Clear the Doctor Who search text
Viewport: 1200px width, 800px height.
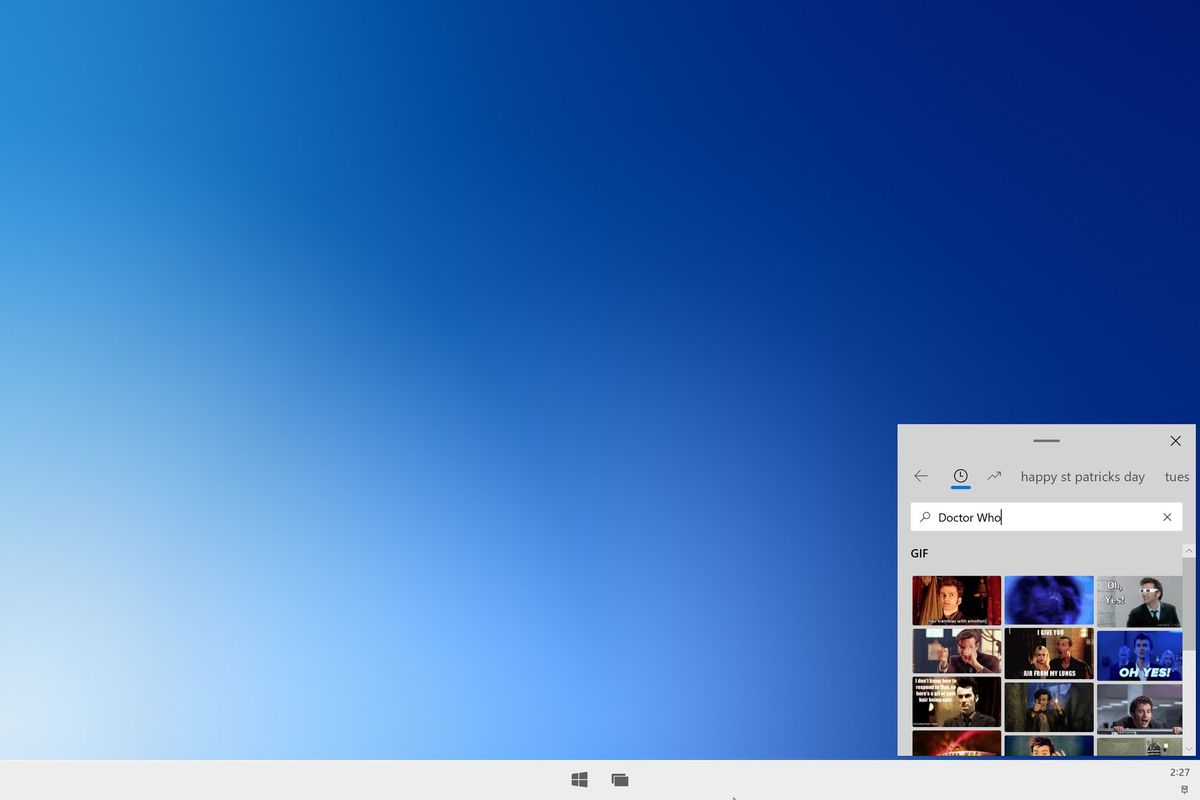click(1167, 517)
